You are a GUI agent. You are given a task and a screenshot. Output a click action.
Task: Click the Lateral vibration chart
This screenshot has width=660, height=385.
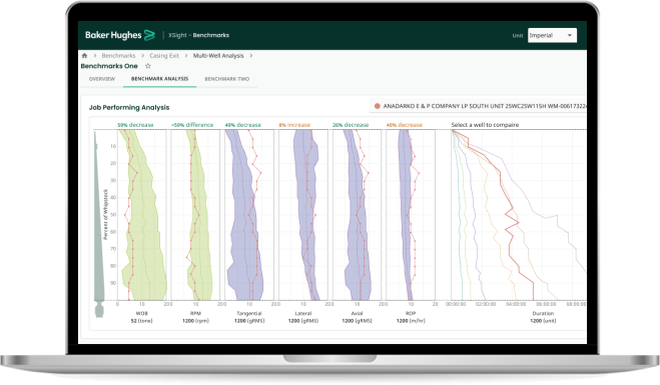tap(303, 215)
